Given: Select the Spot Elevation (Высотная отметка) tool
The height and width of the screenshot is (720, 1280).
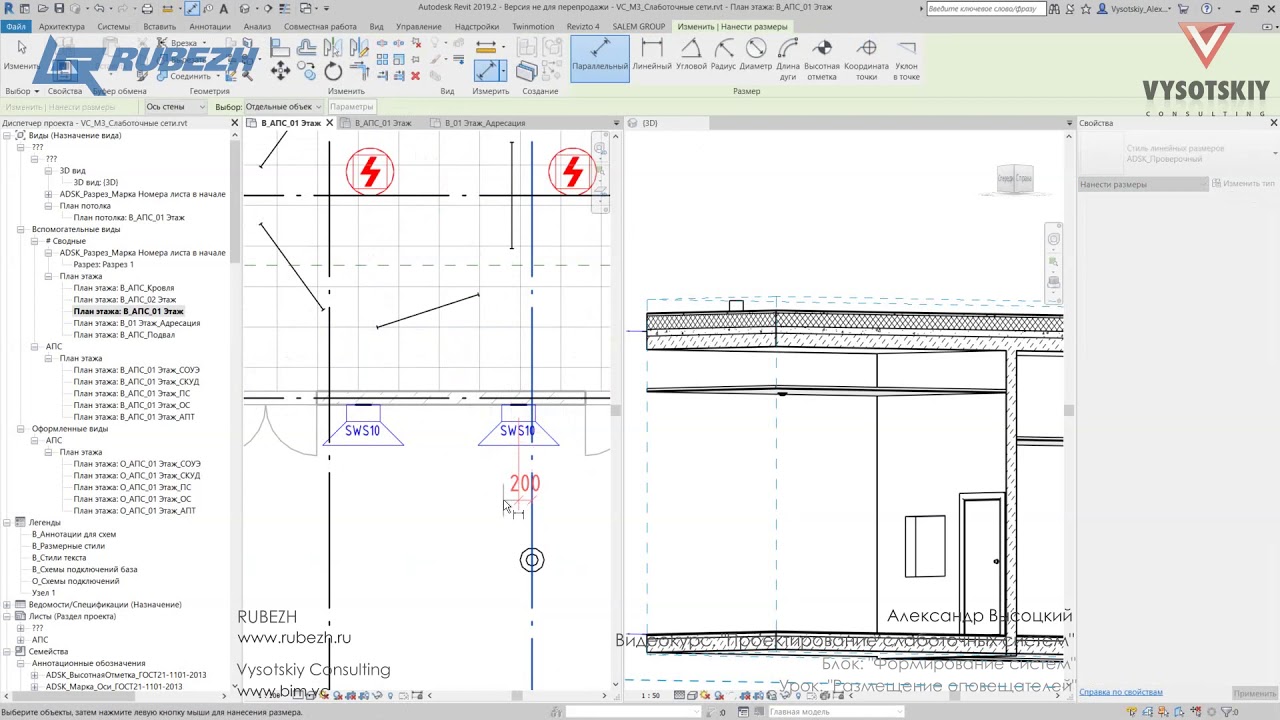Looking at the screenshot, I should (822, 58).
